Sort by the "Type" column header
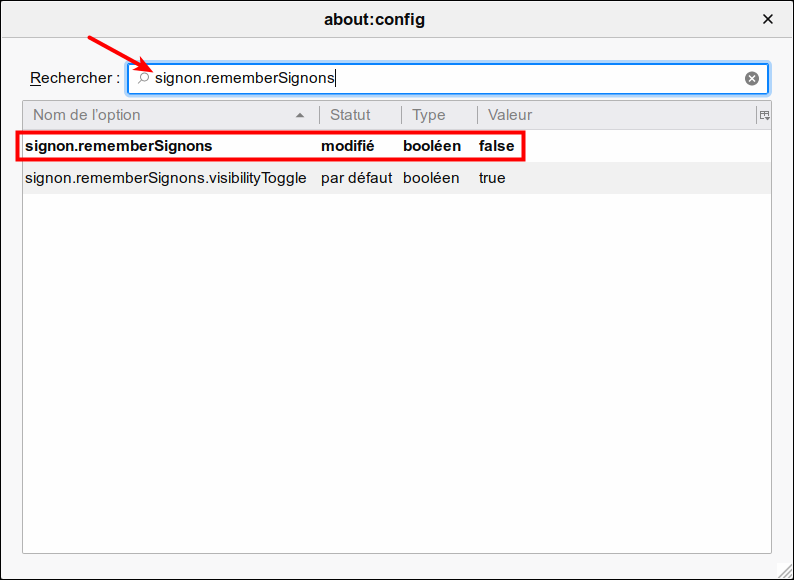Viewport: 794px width, 580px height. tap(429, 115)
